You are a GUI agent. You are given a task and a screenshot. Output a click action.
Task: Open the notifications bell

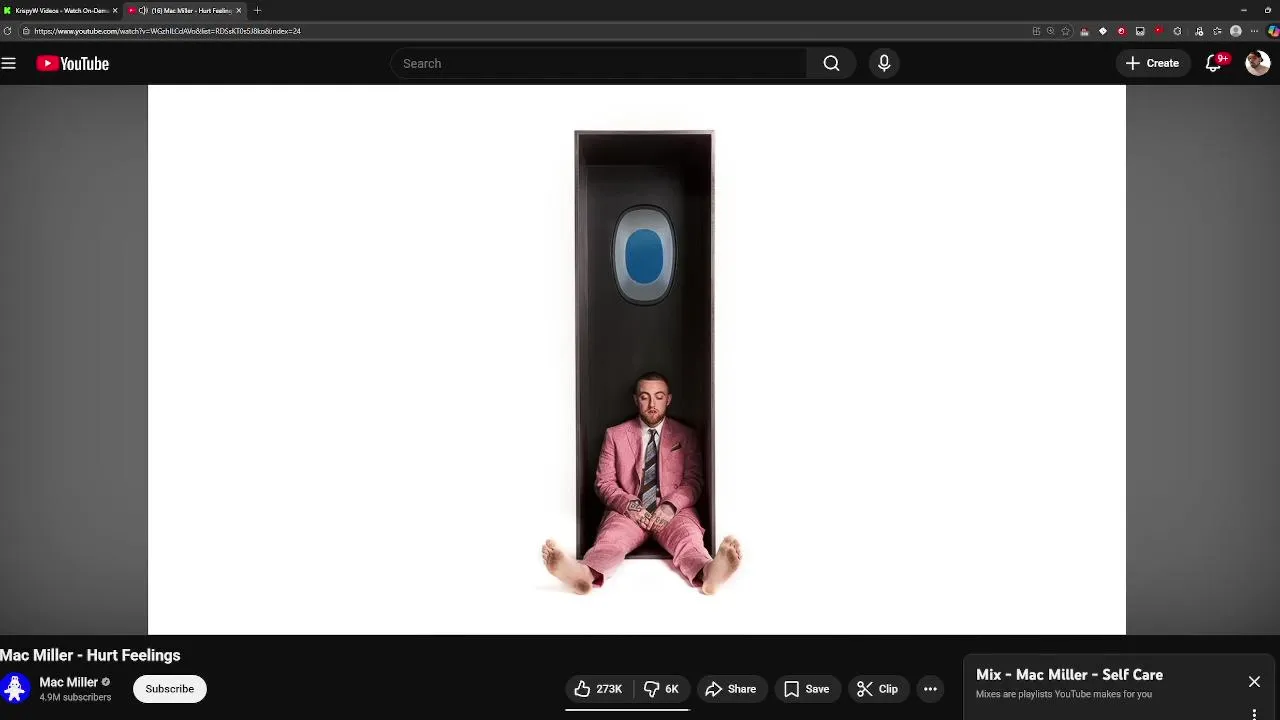click(1215, 63)
